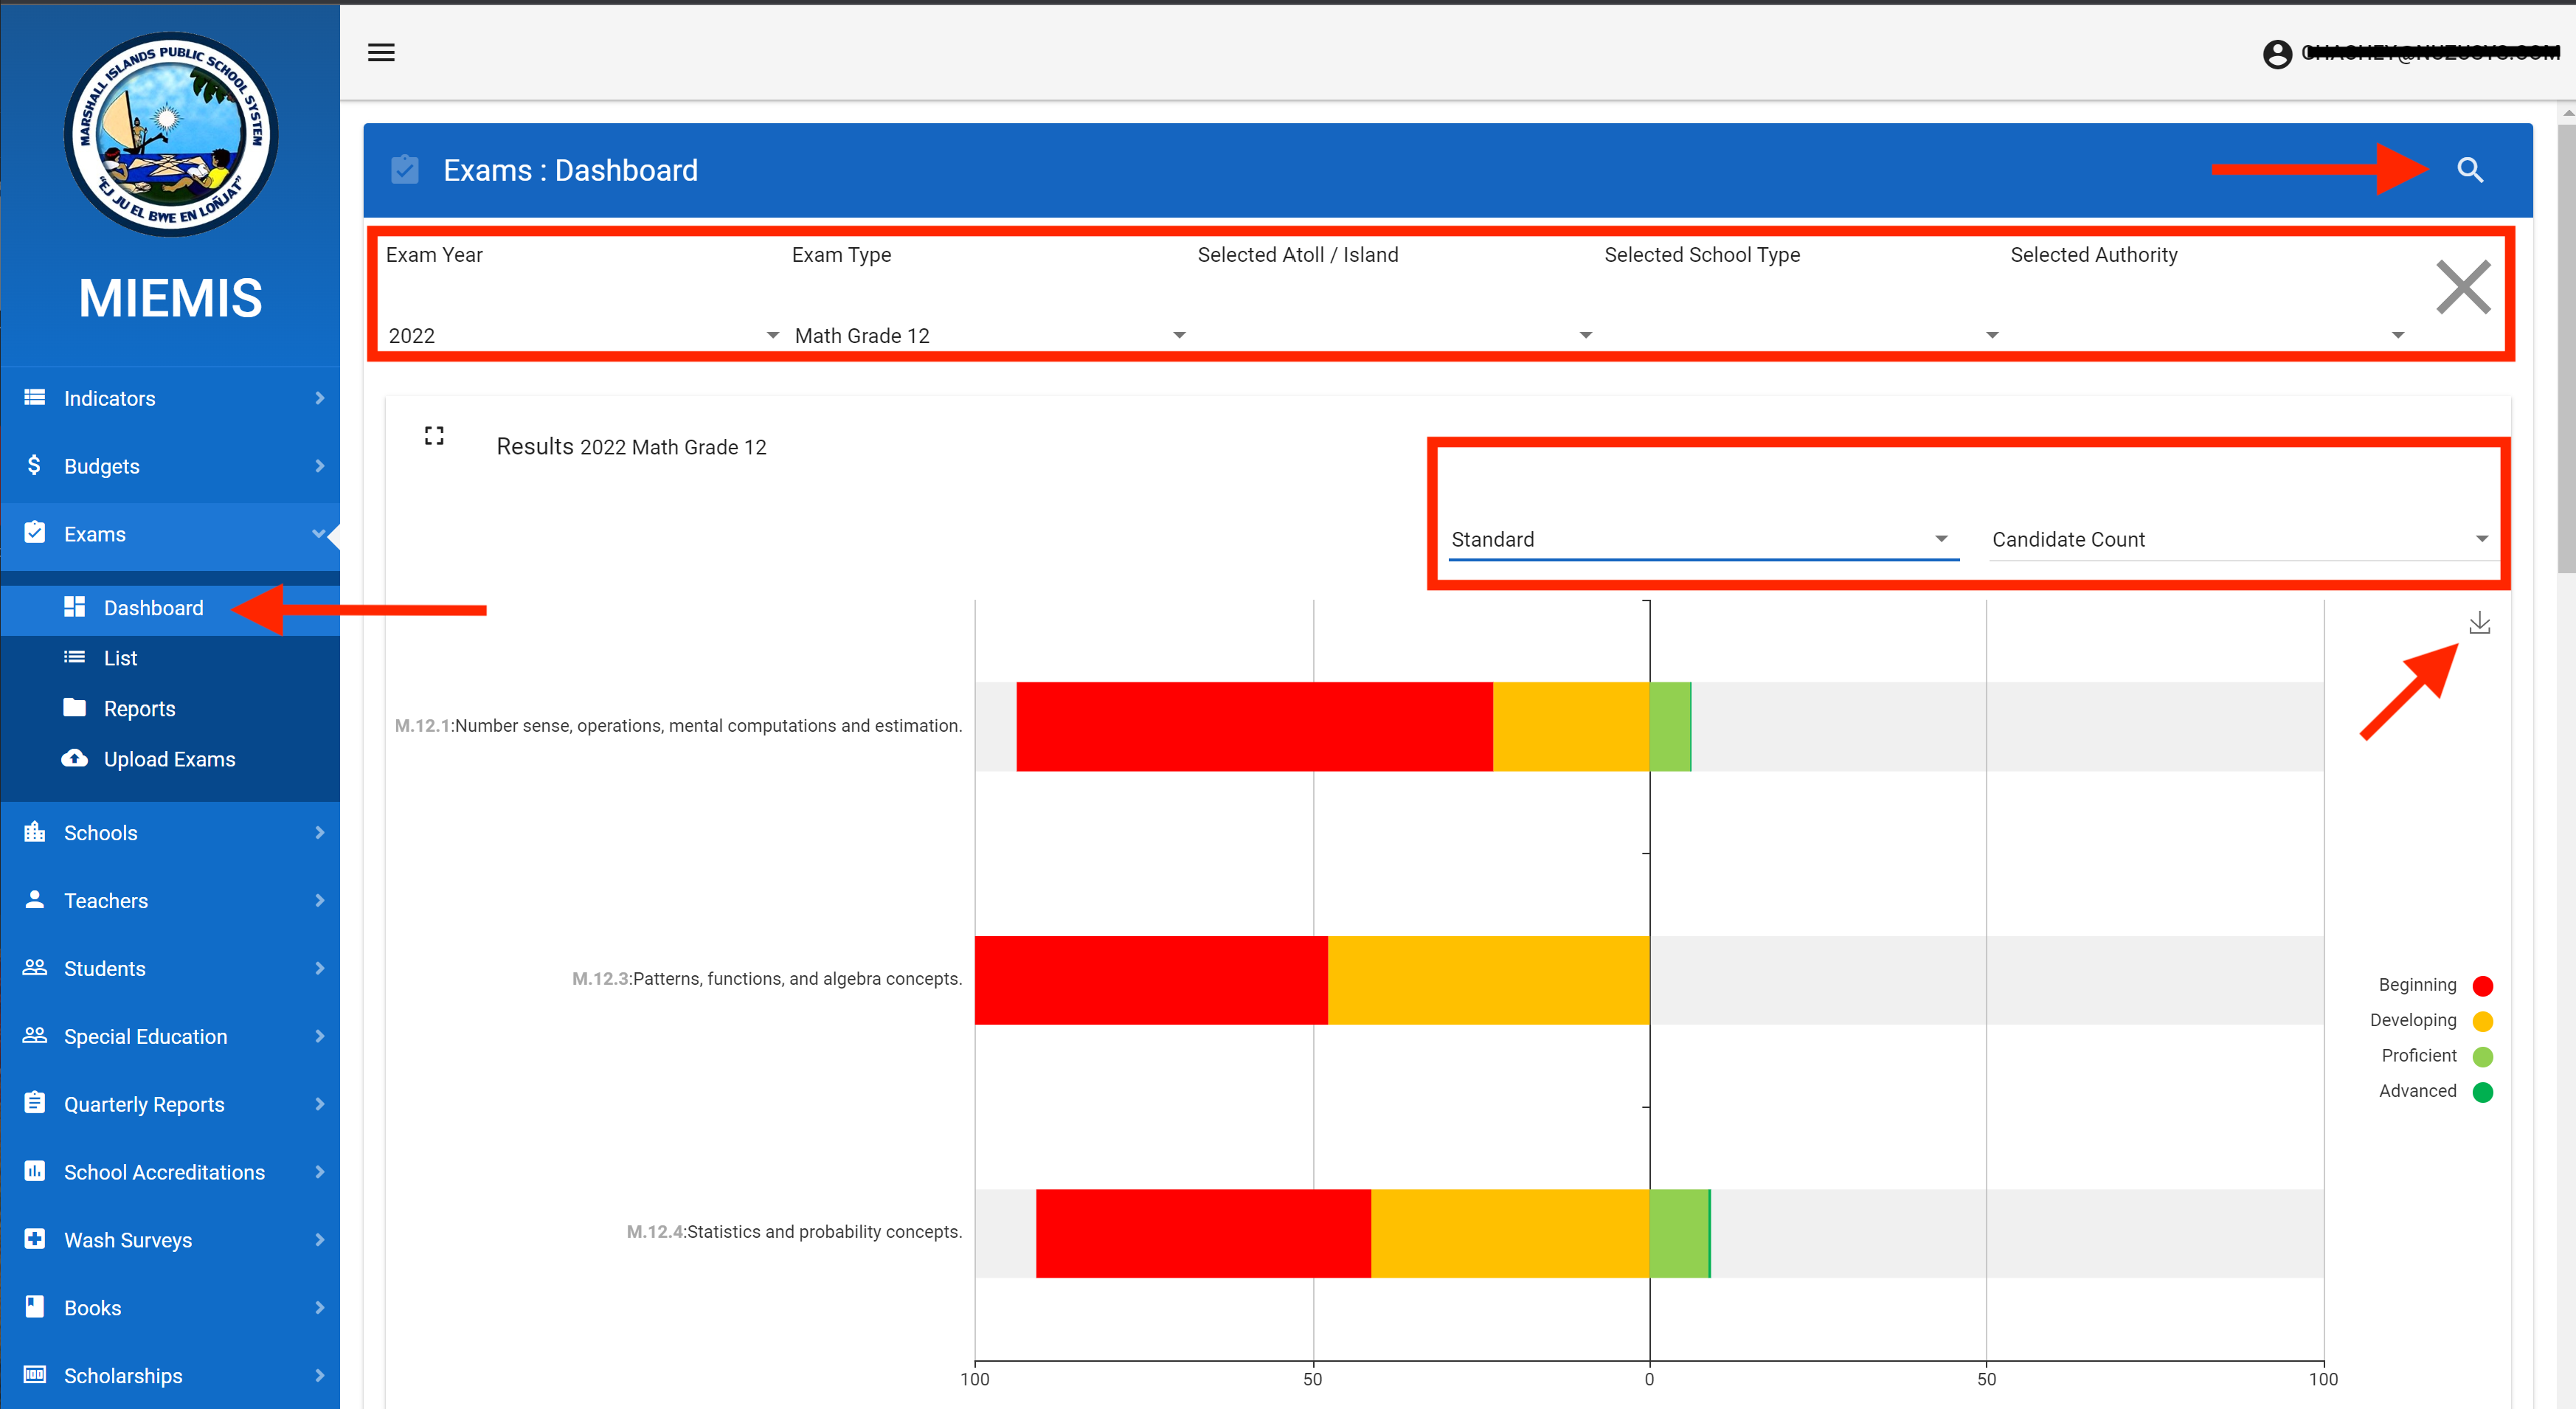This screenshot has height=1409, width=2576.
Task: Toggle the Developing legend item
Action: [x=2412, y=1020]
